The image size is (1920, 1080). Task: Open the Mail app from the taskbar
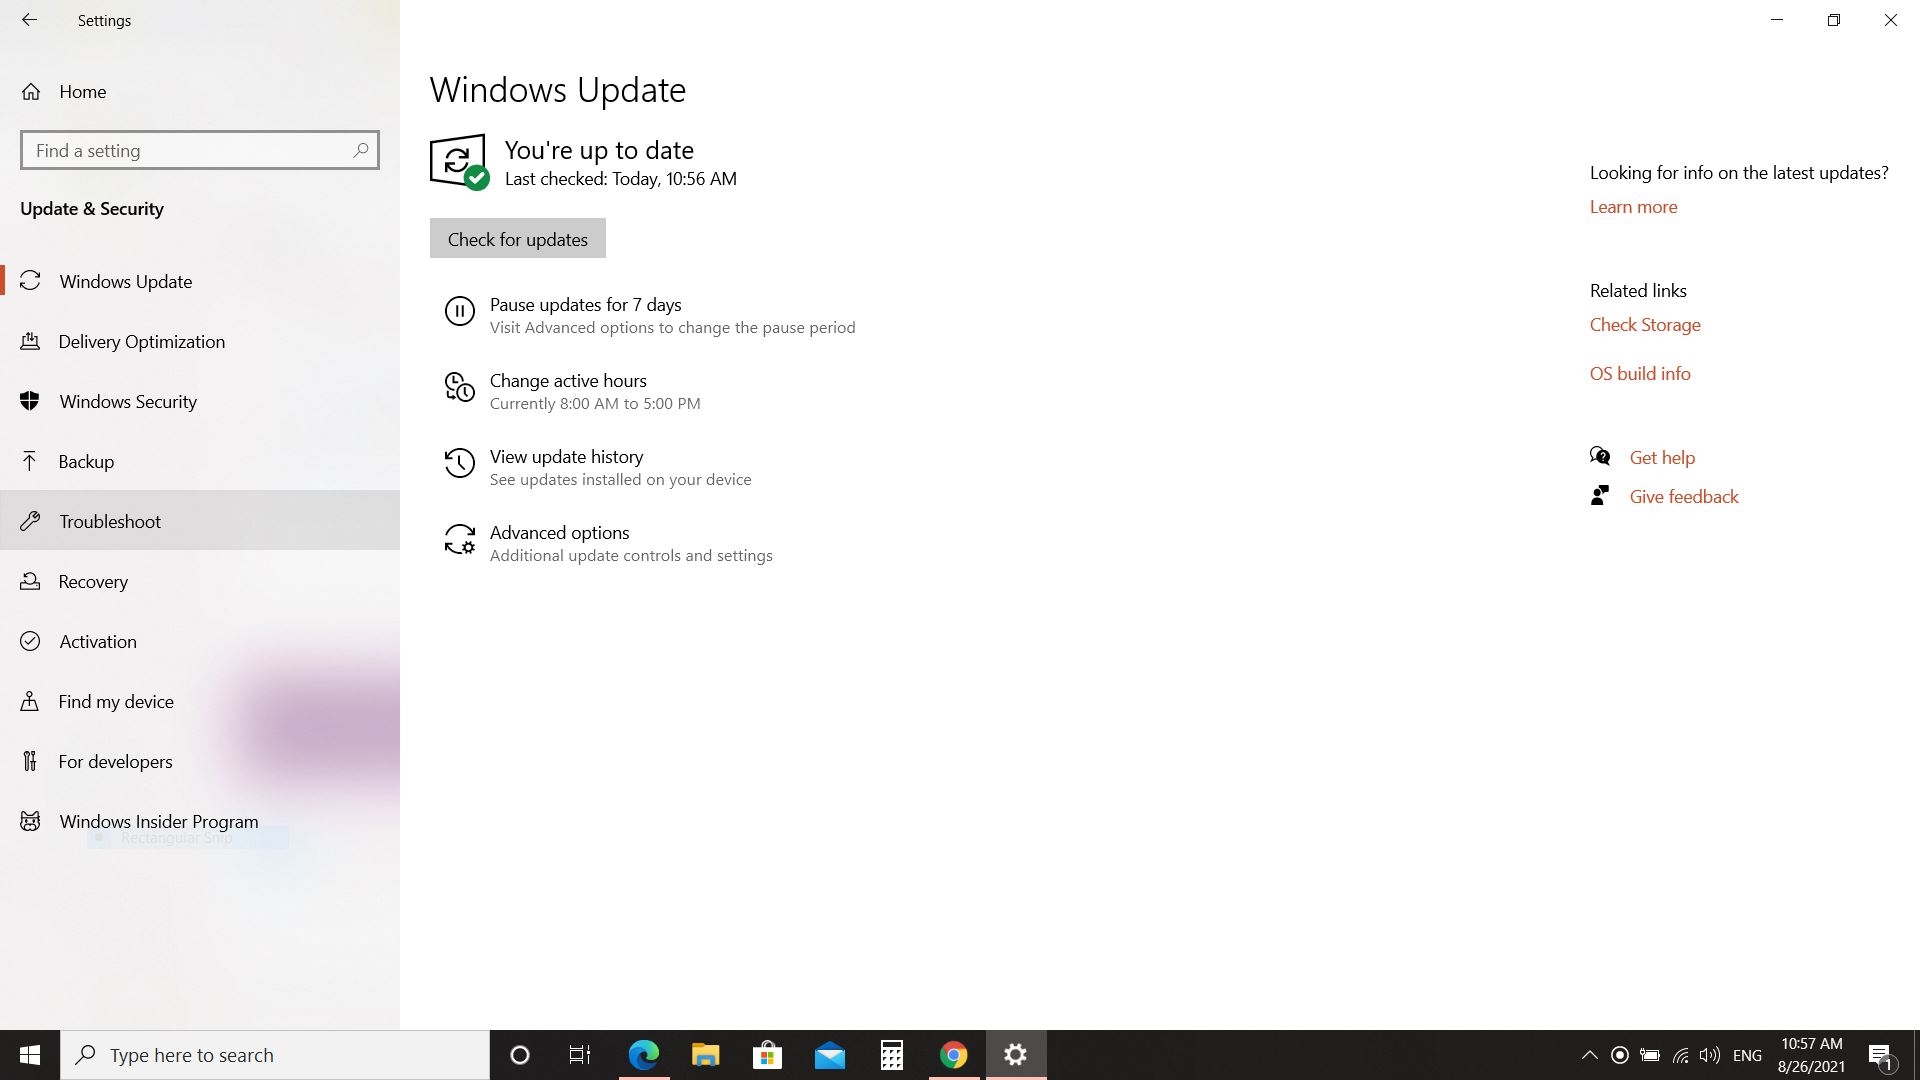829,1055
